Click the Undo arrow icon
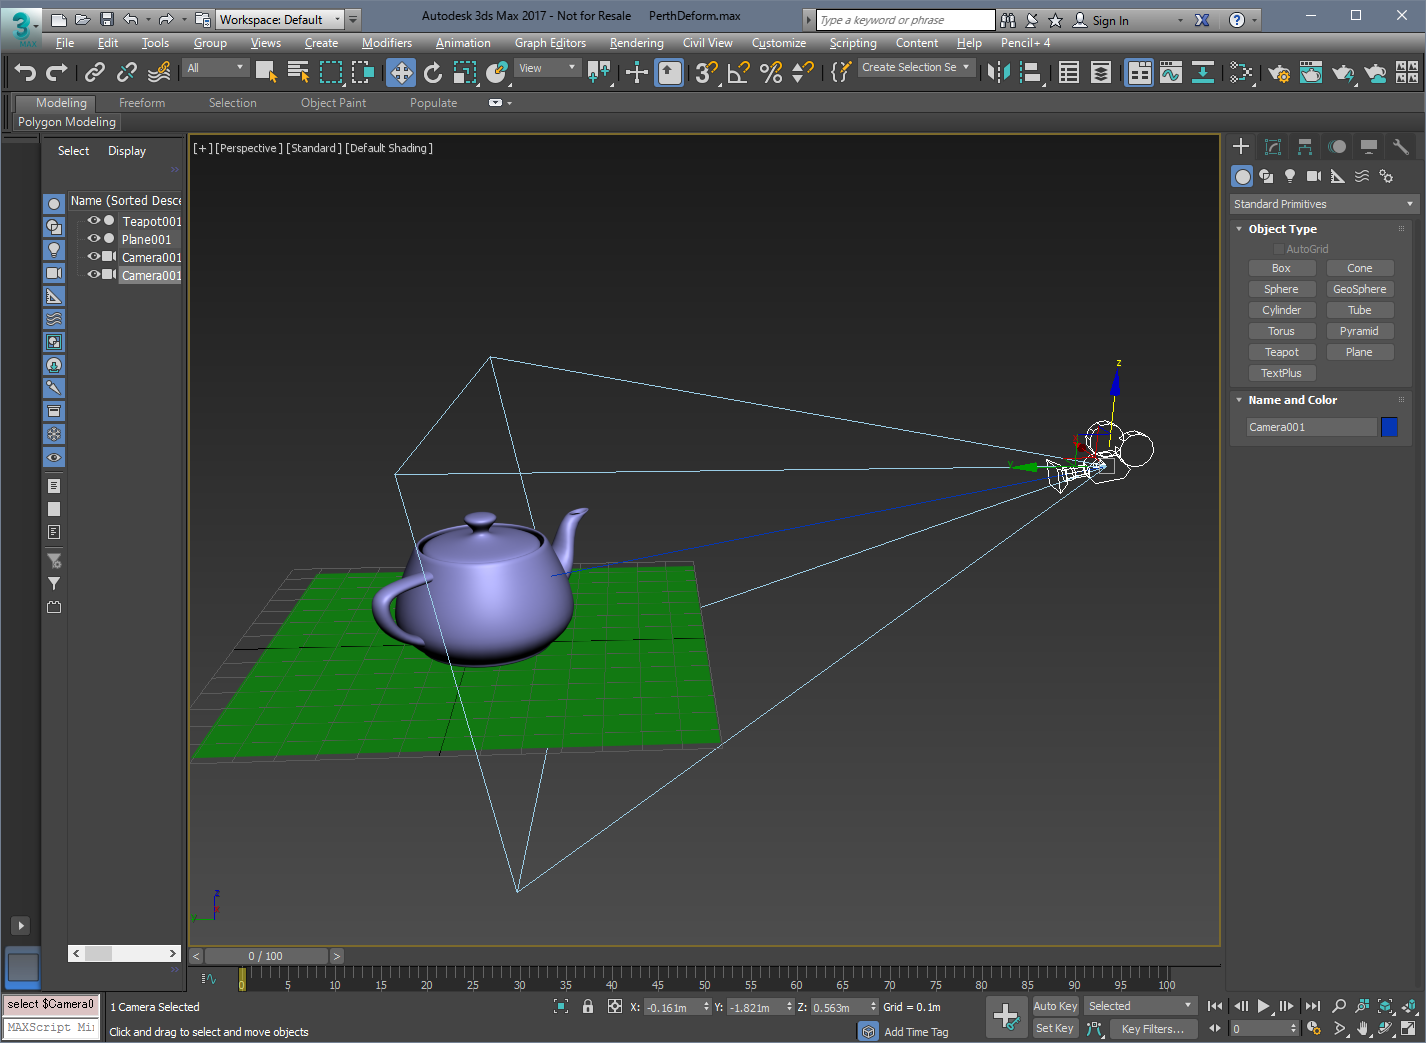Screen dimensions: 1426x1043 pyautogui.click(x=25, y=72)
